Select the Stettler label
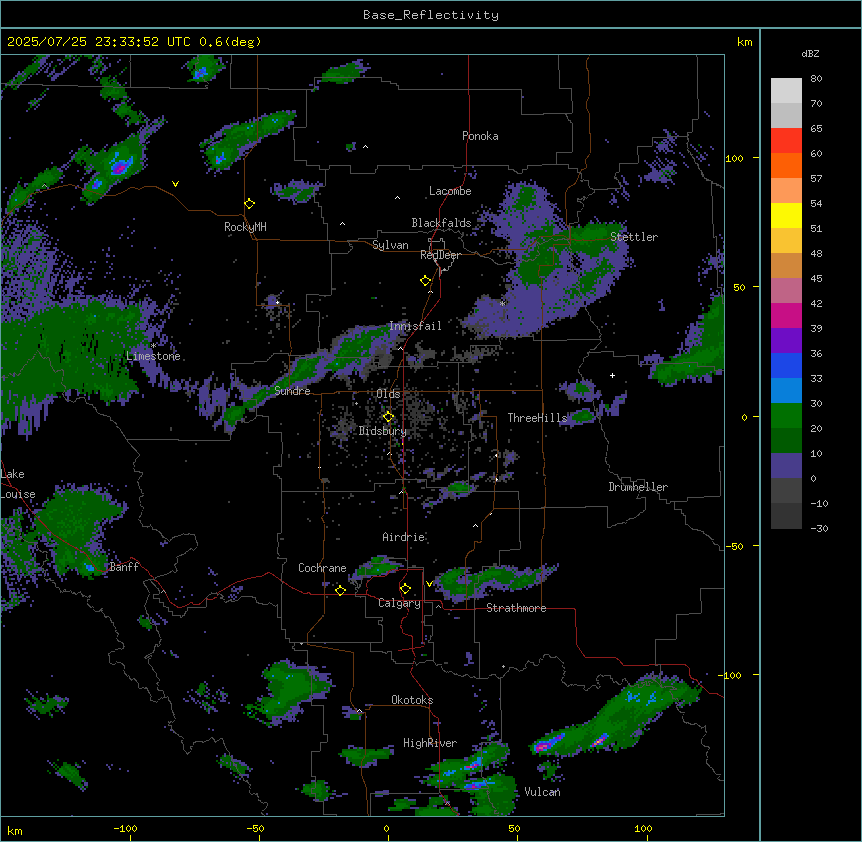 (634, 237)
